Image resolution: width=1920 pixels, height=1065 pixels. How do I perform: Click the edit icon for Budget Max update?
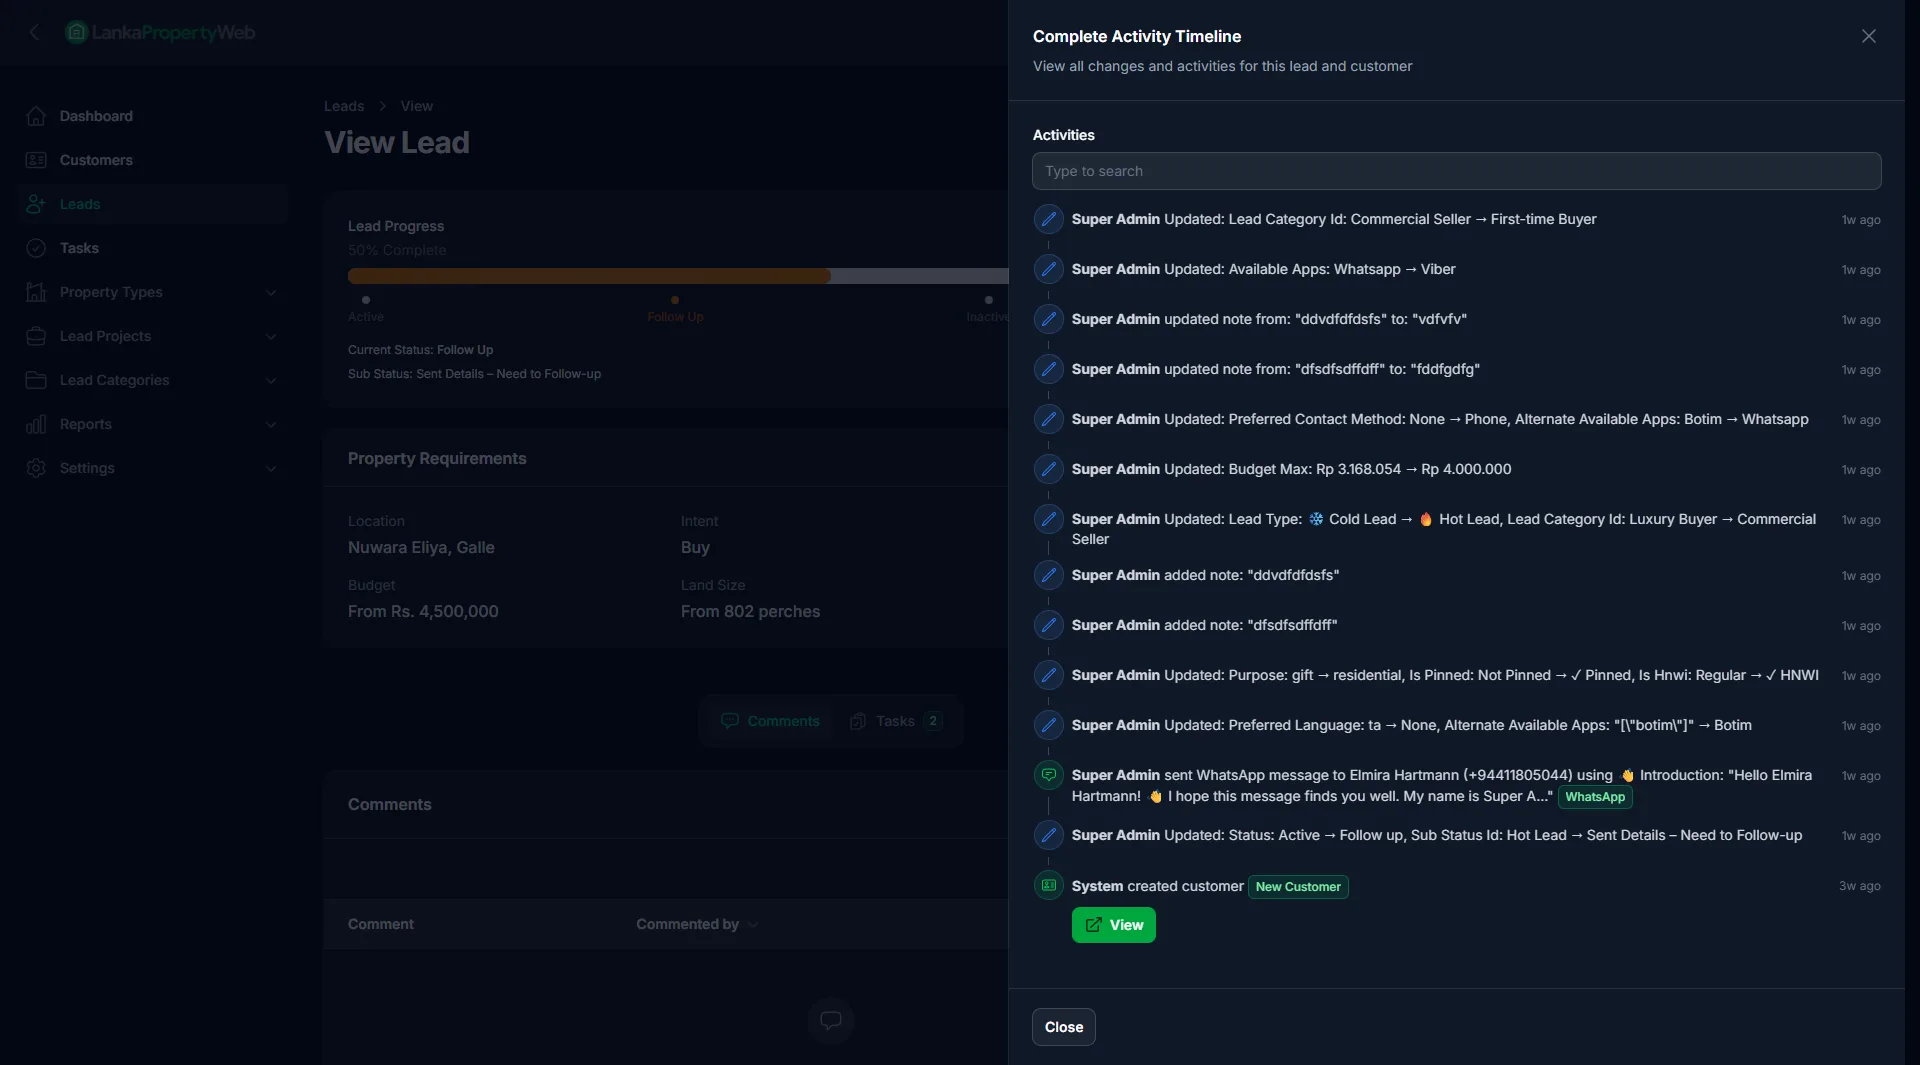(1048, 469)
